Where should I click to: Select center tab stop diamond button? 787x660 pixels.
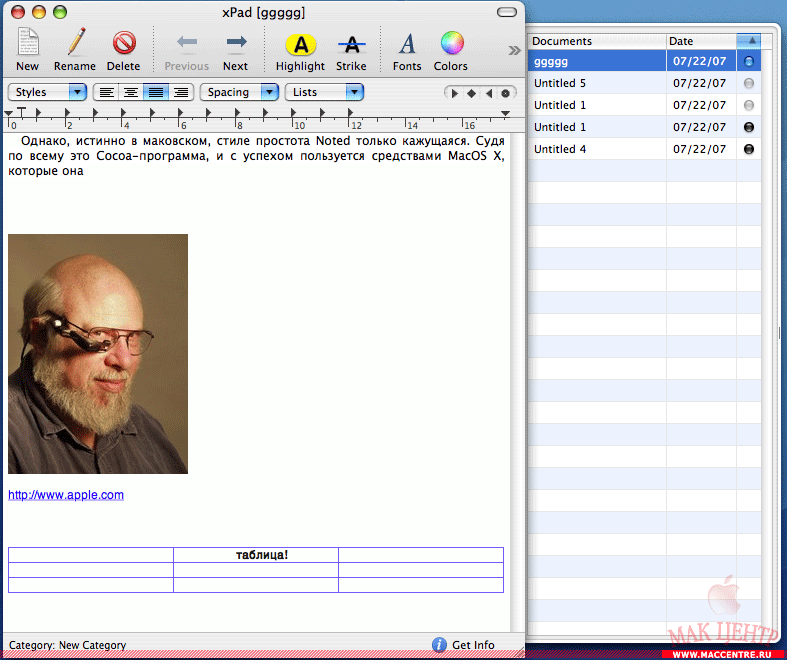click(471, 93)
